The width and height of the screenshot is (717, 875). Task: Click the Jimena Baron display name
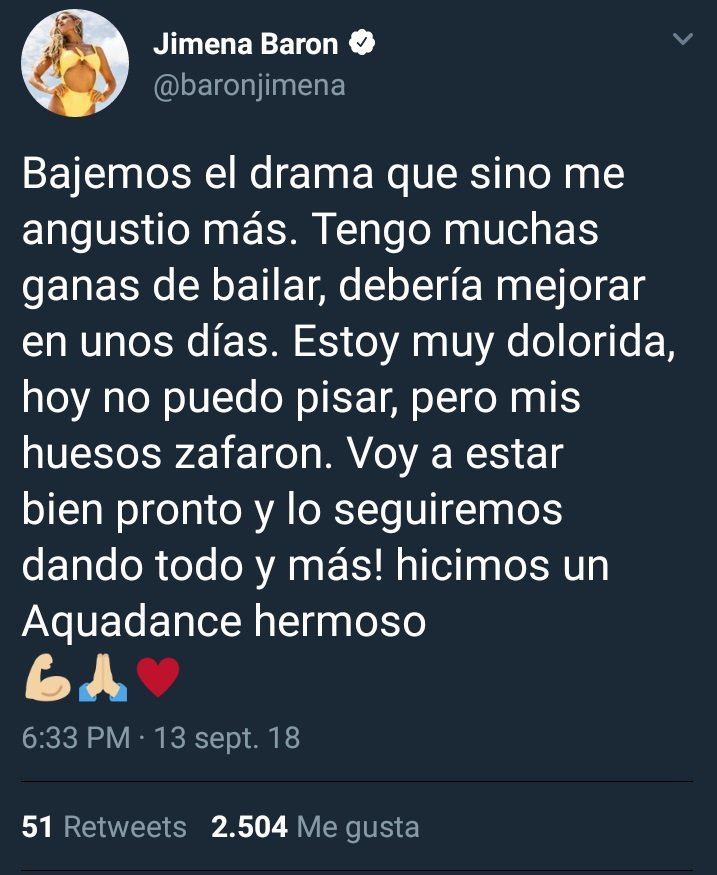click(x=246, y=44)
